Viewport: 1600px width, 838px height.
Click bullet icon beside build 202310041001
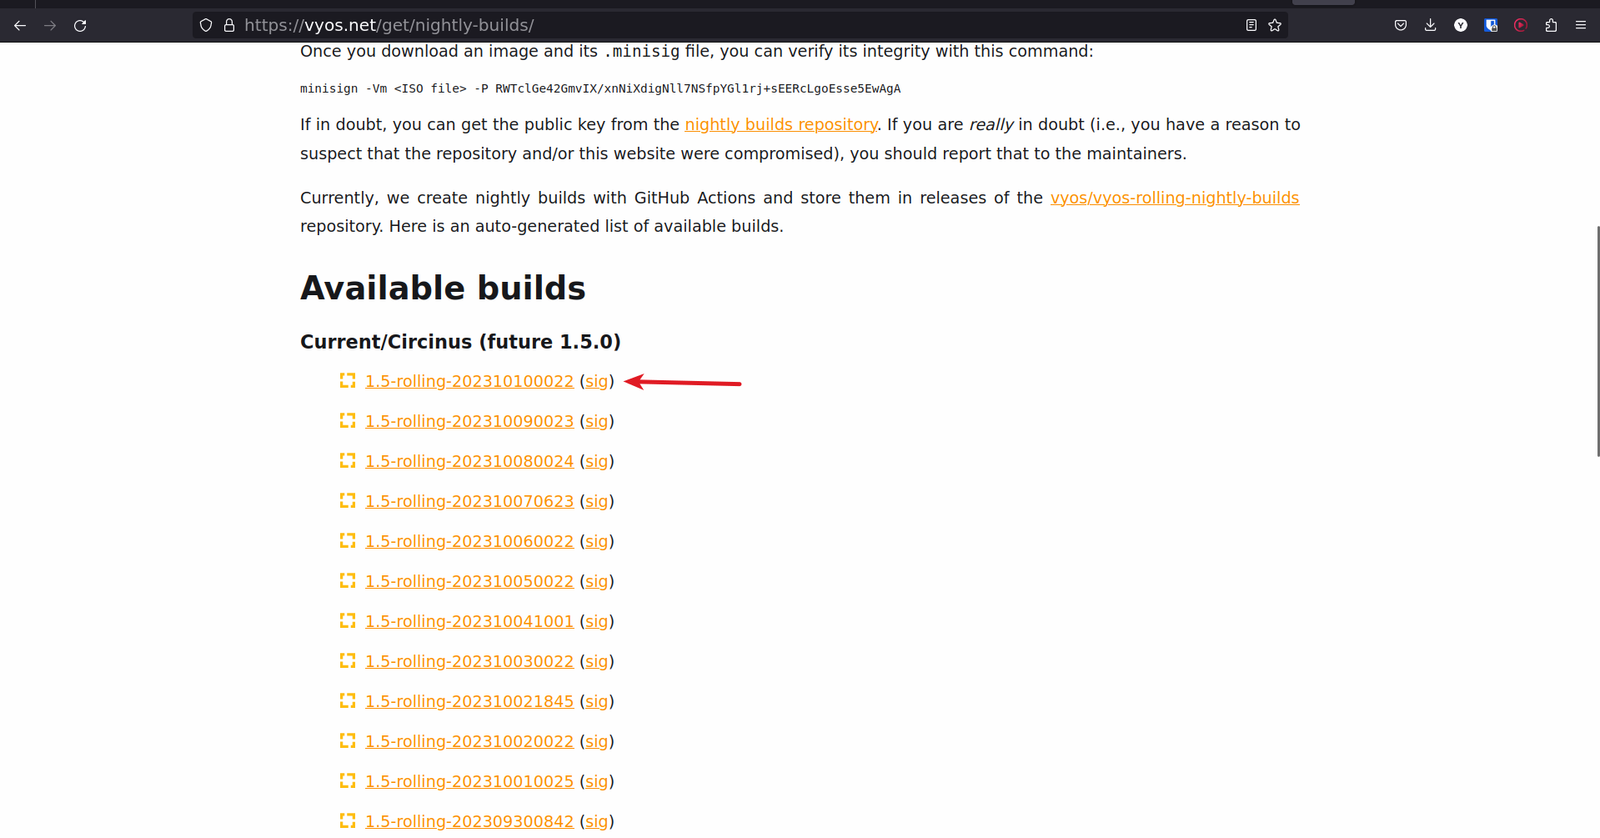[x=347, y=621]
